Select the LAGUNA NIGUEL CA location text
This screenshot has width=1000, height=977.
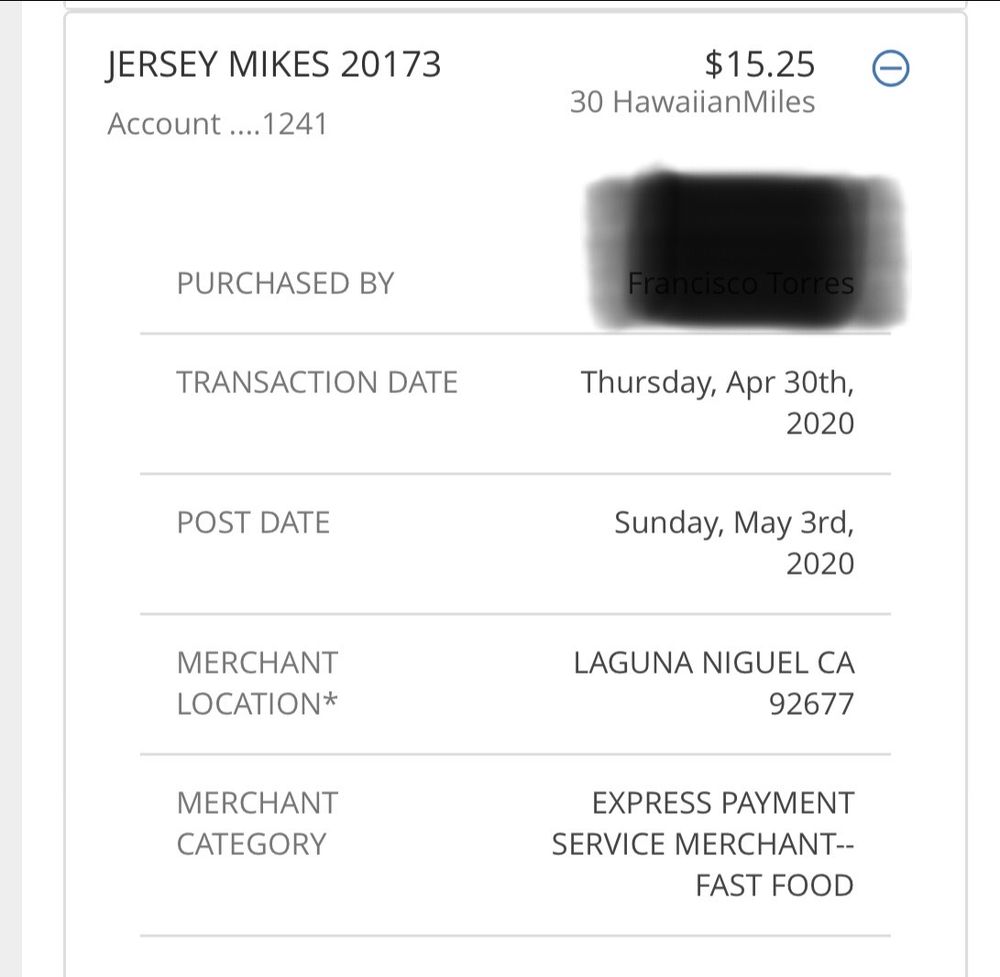714,663
